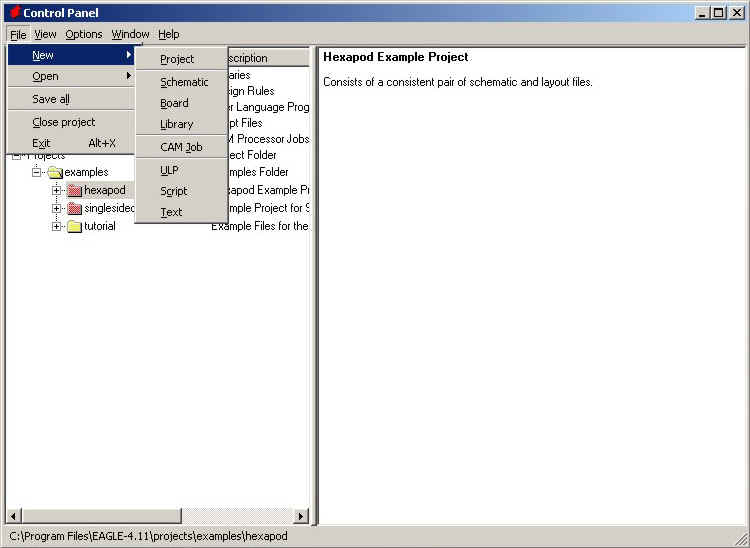Click the status bar path ending in hexapod

[x=148, y=536]
